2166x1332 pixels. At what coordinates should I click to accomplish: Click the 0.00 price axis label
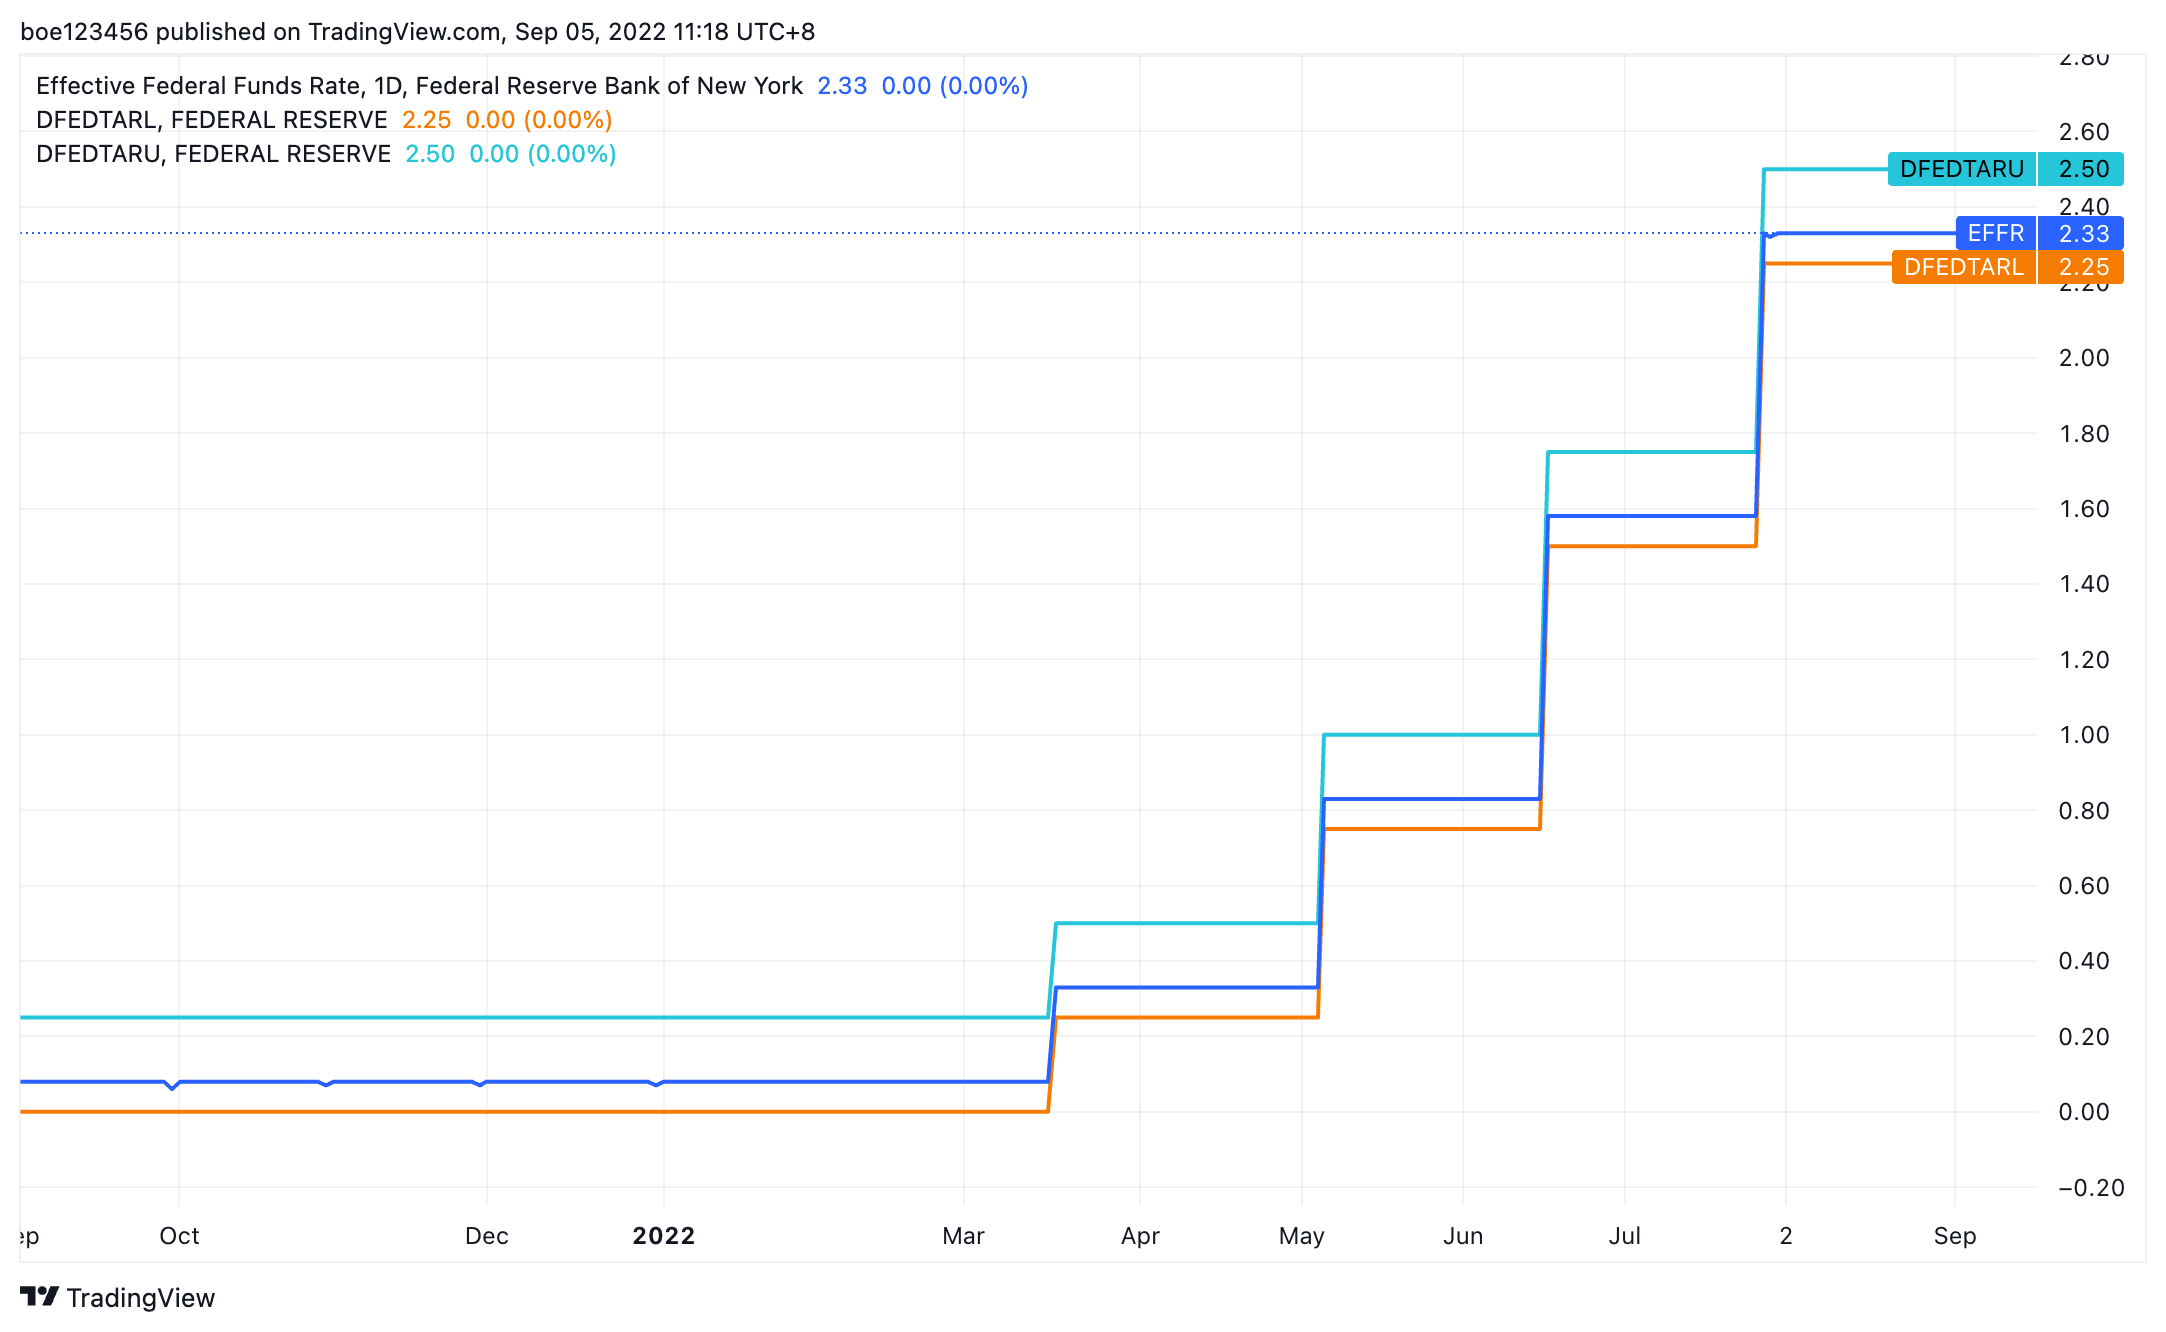[x=2083, y=1112]
